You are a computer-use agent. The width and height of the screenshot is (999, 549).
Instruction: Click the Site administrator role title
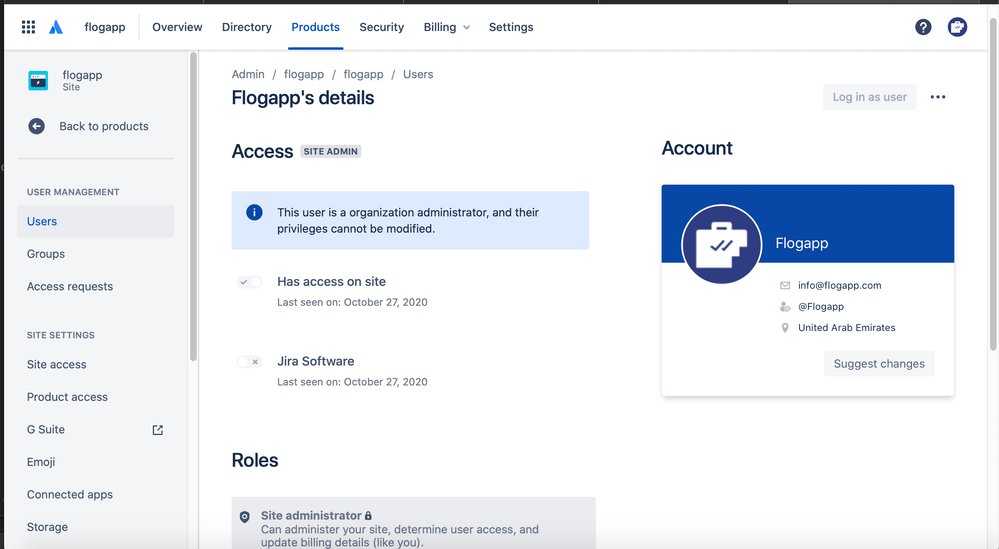click(311, 515)
